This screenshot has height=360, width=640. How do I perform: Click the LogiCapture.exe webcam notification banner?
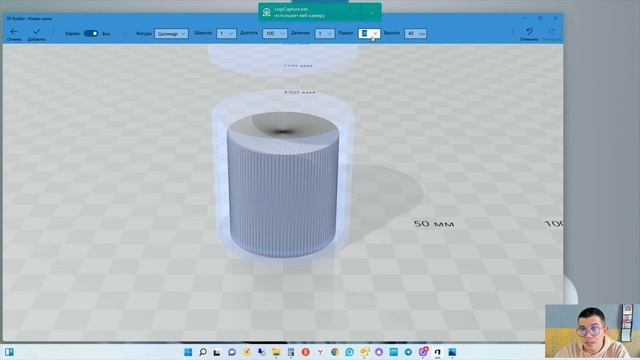click(320, 12)
